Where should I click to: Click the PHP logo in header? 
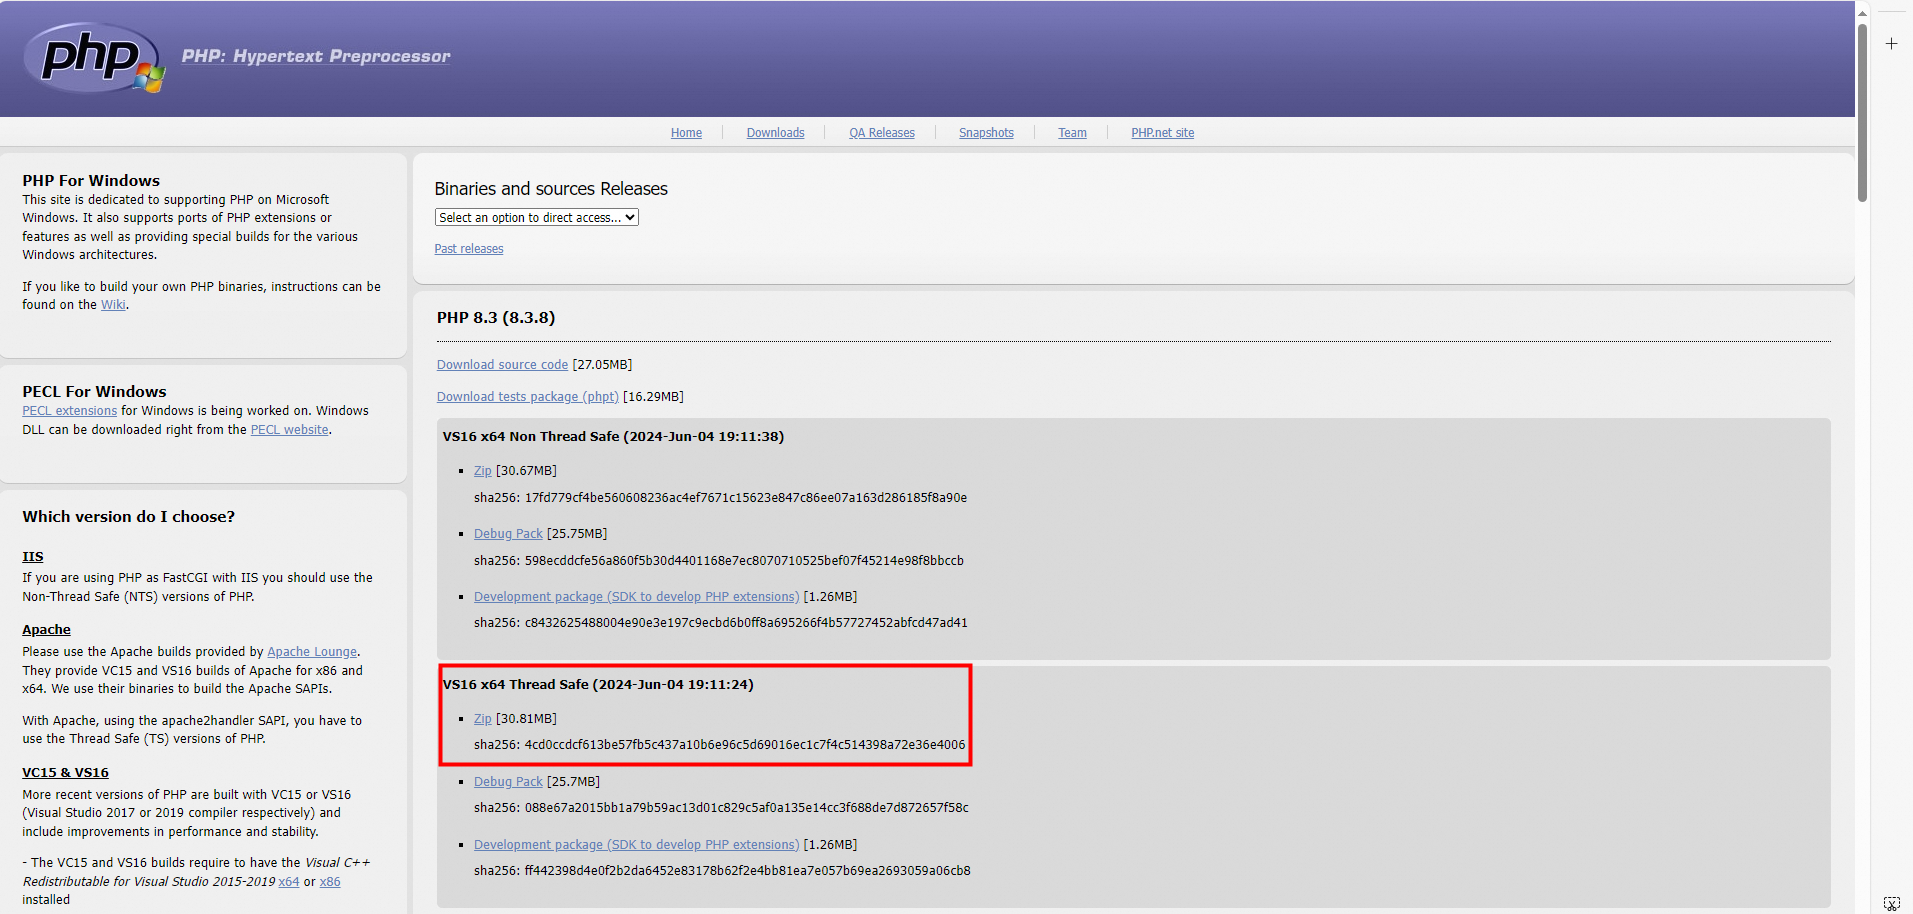coord(94,58)
